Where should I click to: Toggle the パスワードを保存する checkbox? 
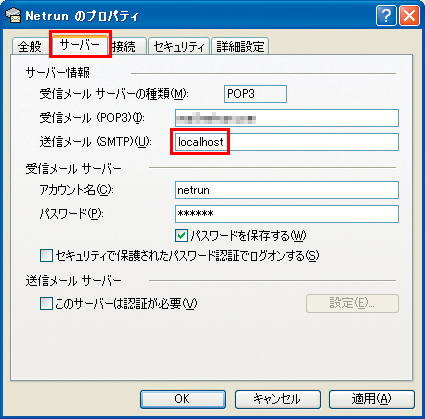point(181,236)
